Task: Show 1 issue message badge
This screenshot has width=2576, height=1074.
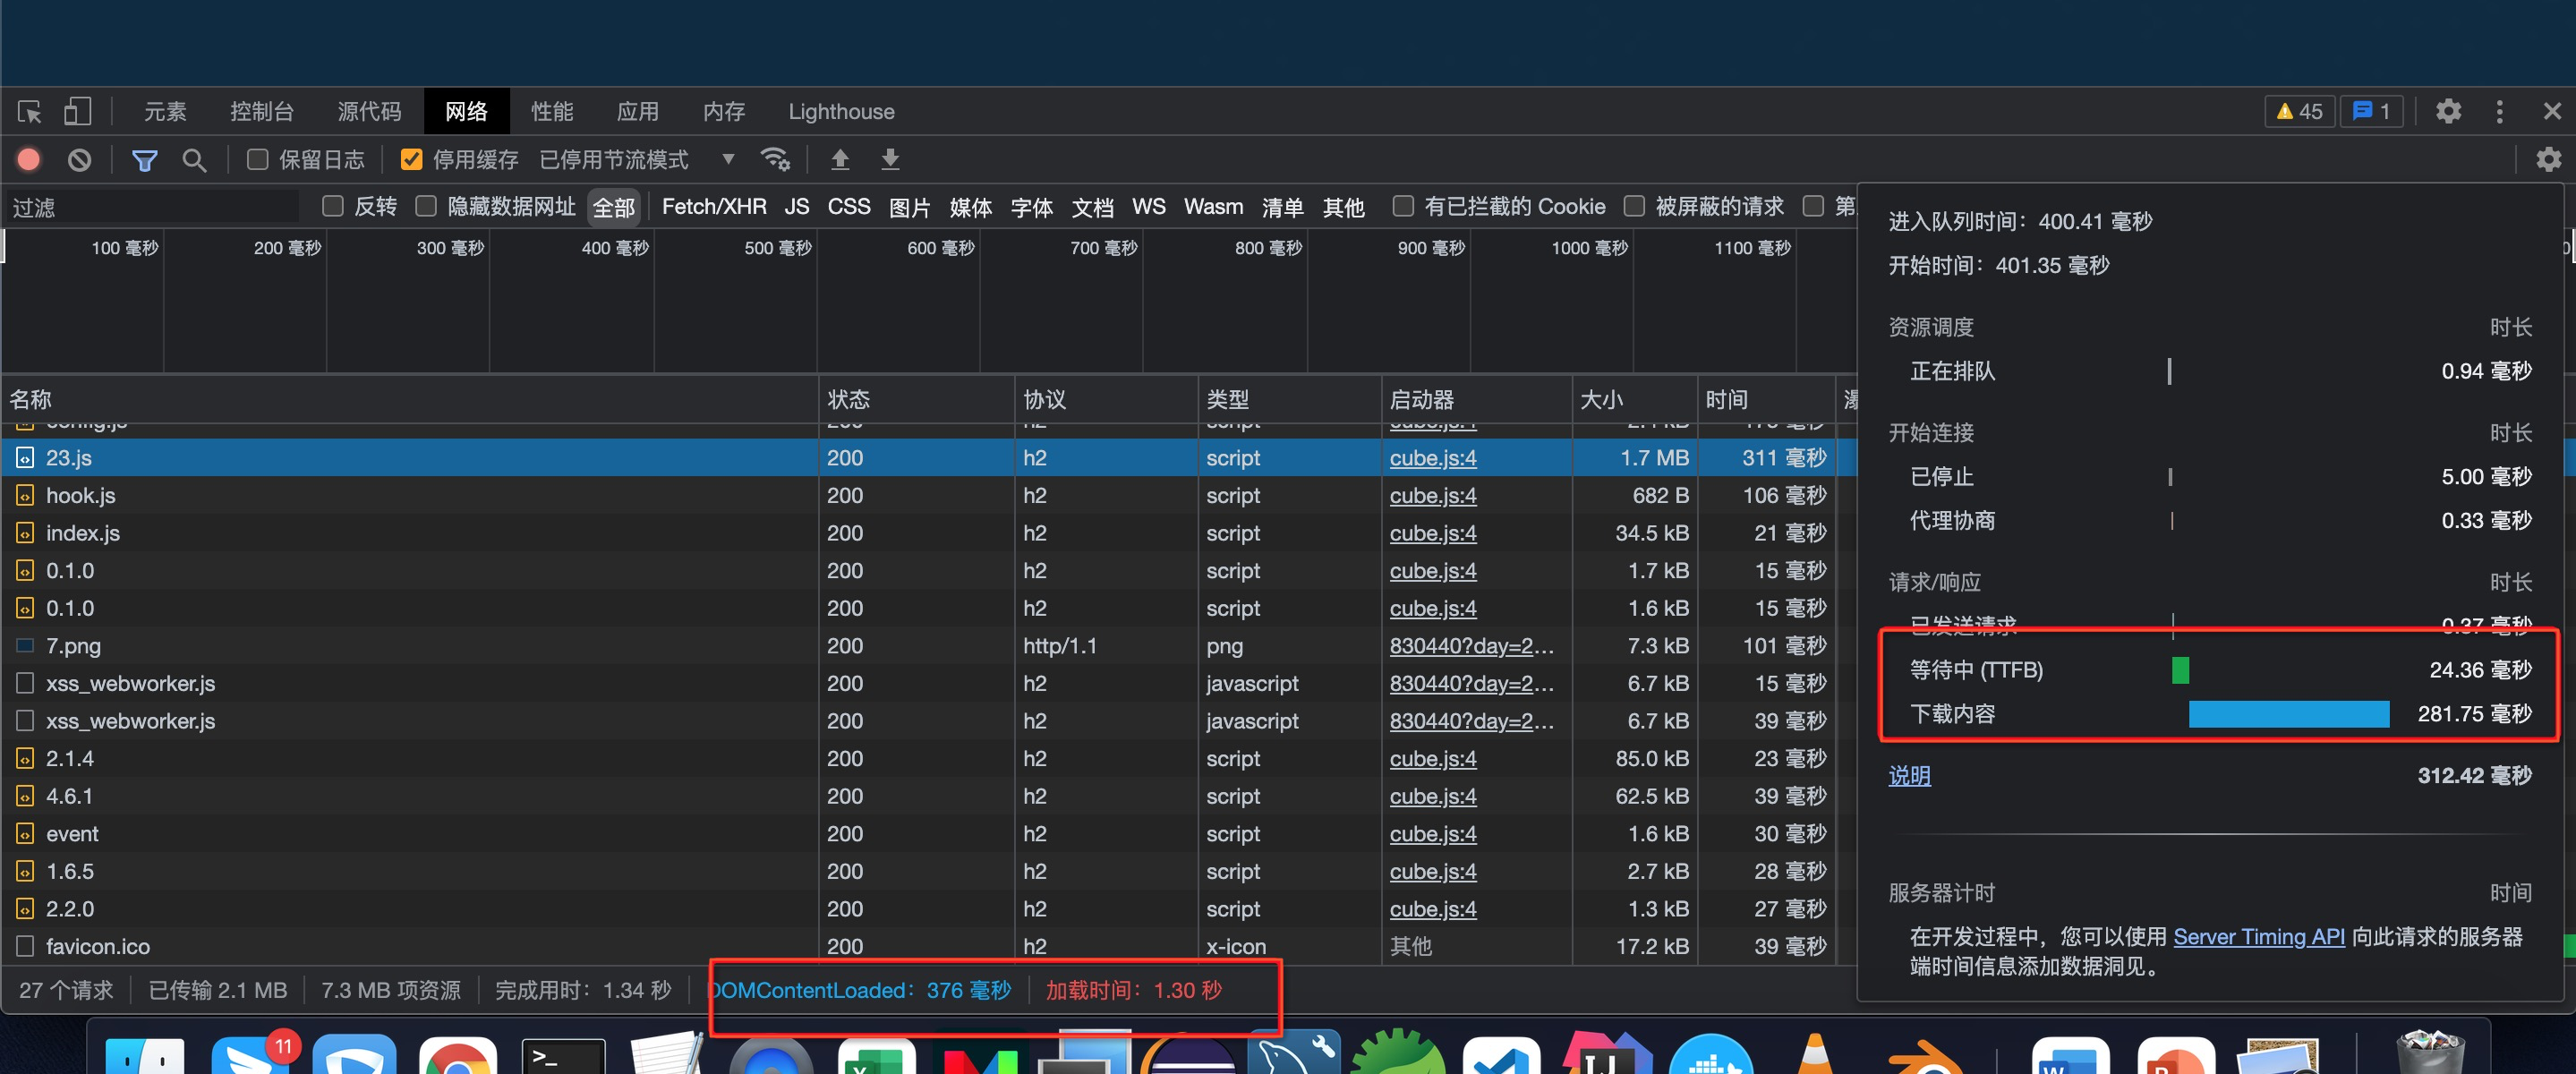Action: (2371, 111)
